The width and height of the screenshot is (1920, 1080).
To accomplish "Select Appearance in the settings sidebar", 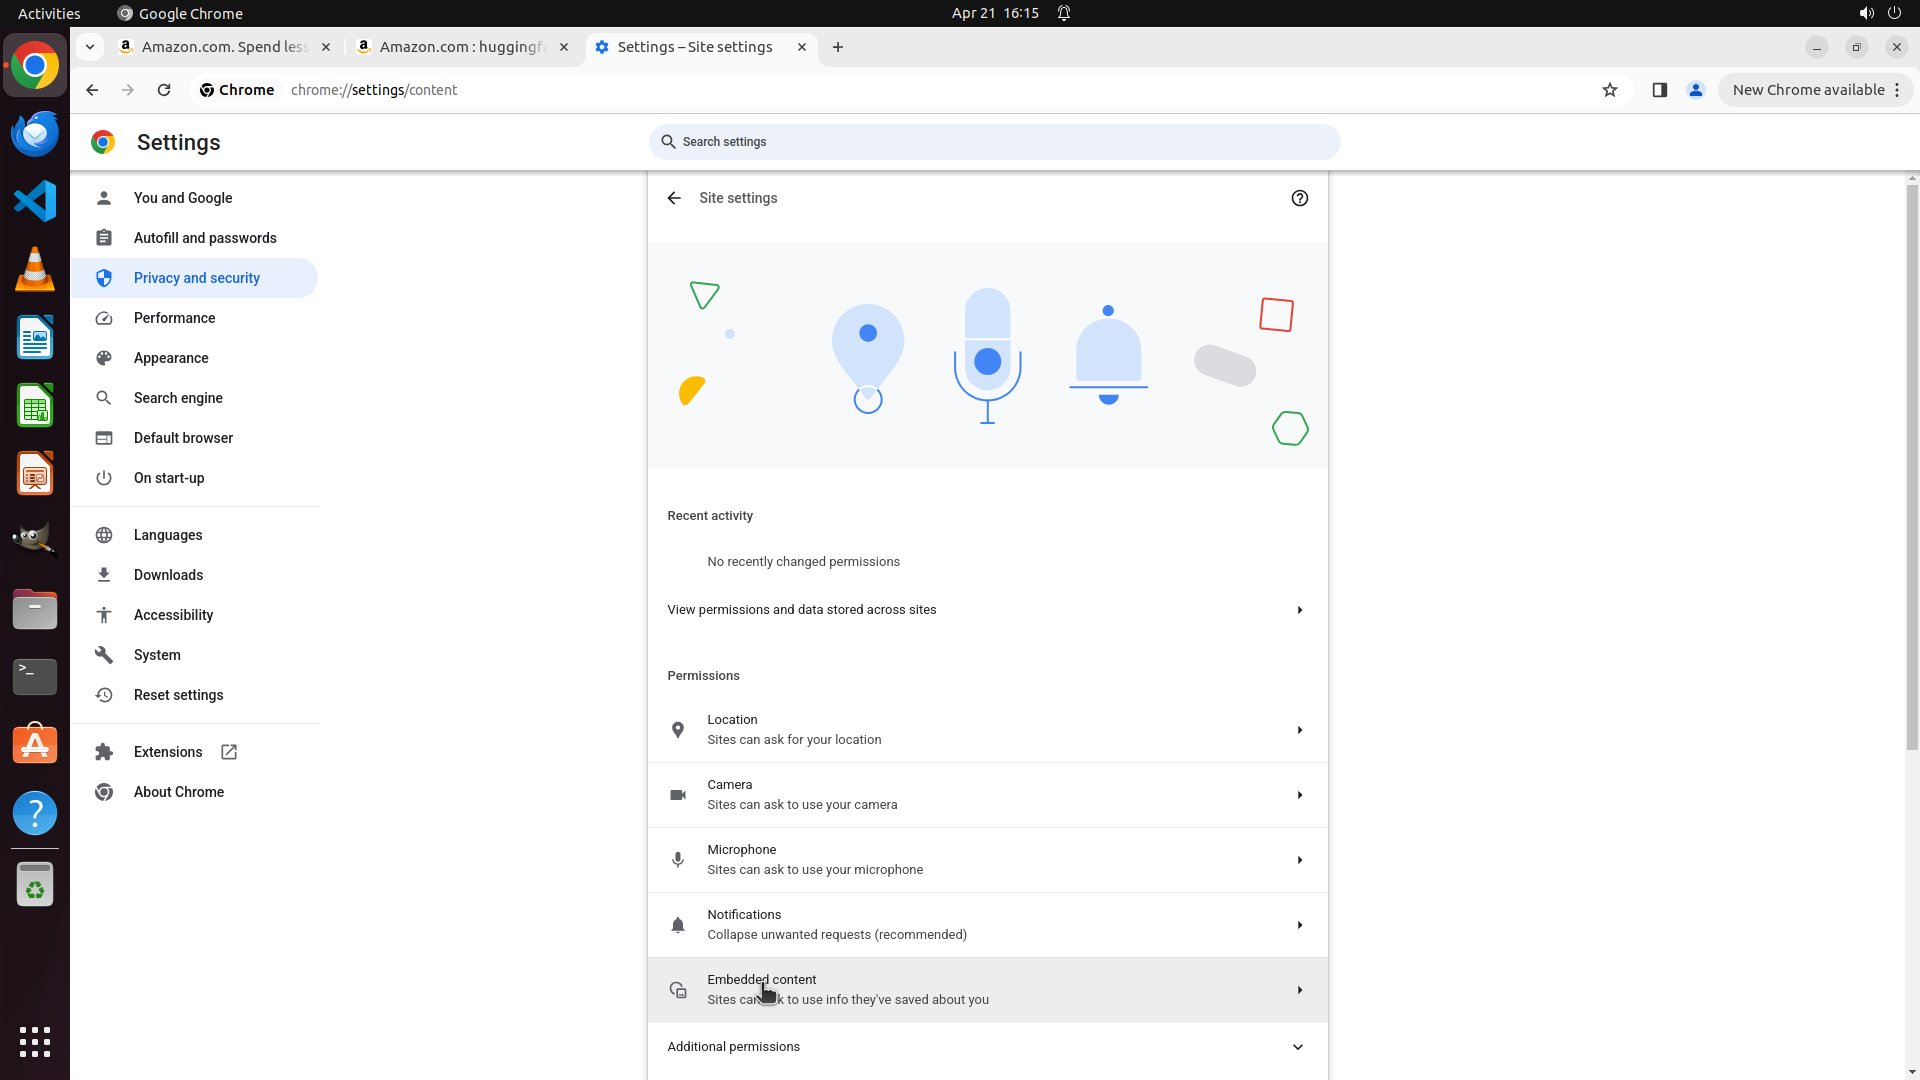I will click(x=171, y=358).
